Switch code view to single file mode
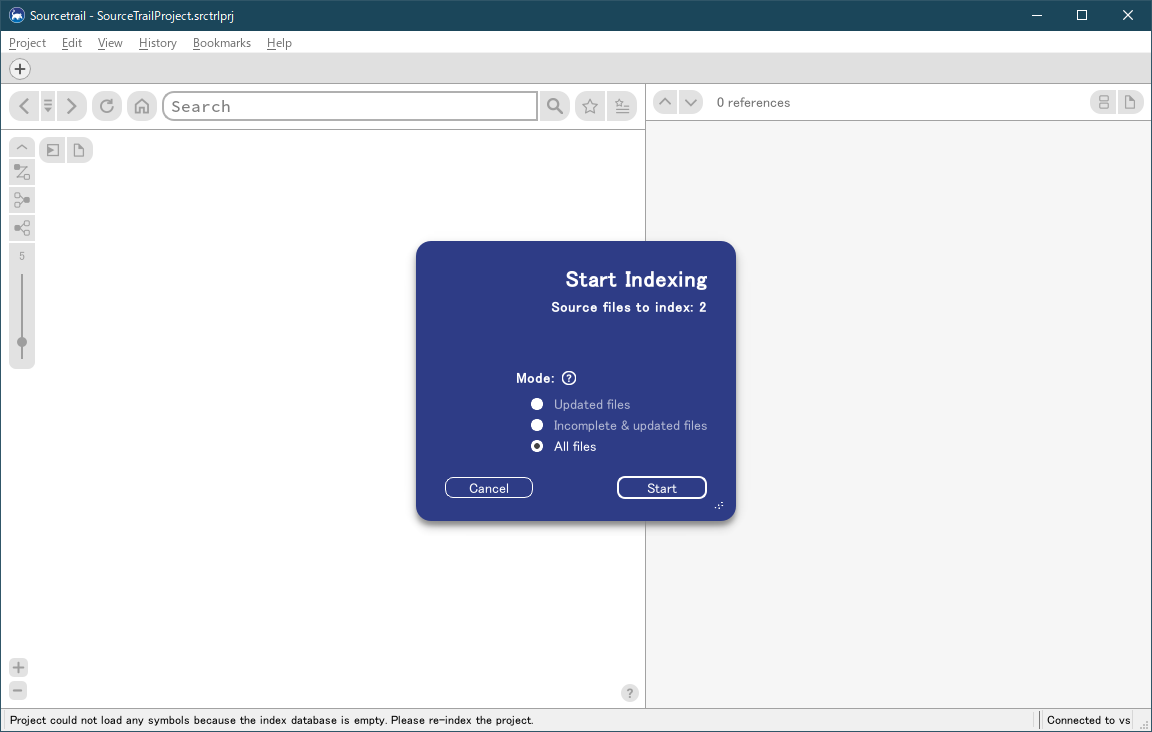The image size is (1152, 732). click(x=1130, y=102)
